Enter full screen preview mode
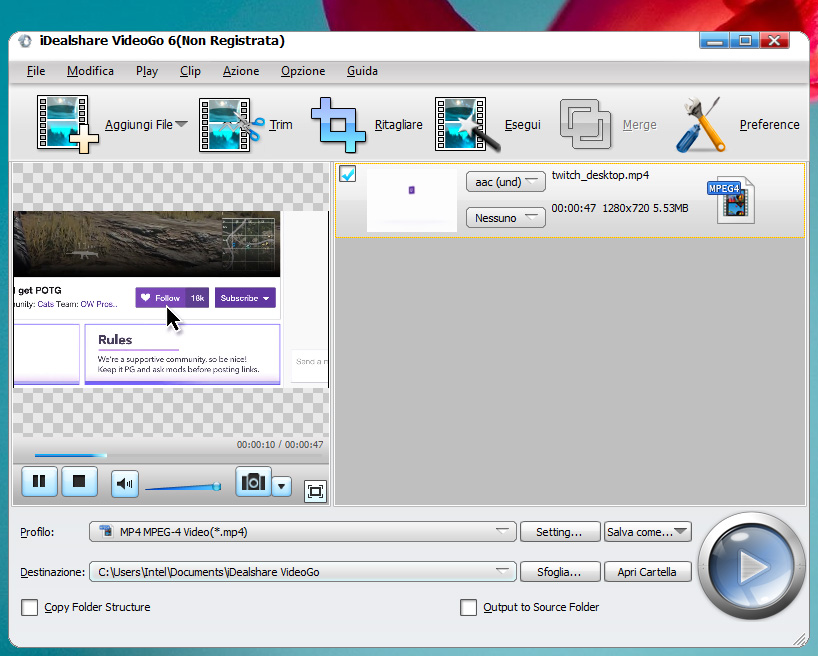Image resolution: width=818 pixels, height=656 pixels. click(315, 491)
